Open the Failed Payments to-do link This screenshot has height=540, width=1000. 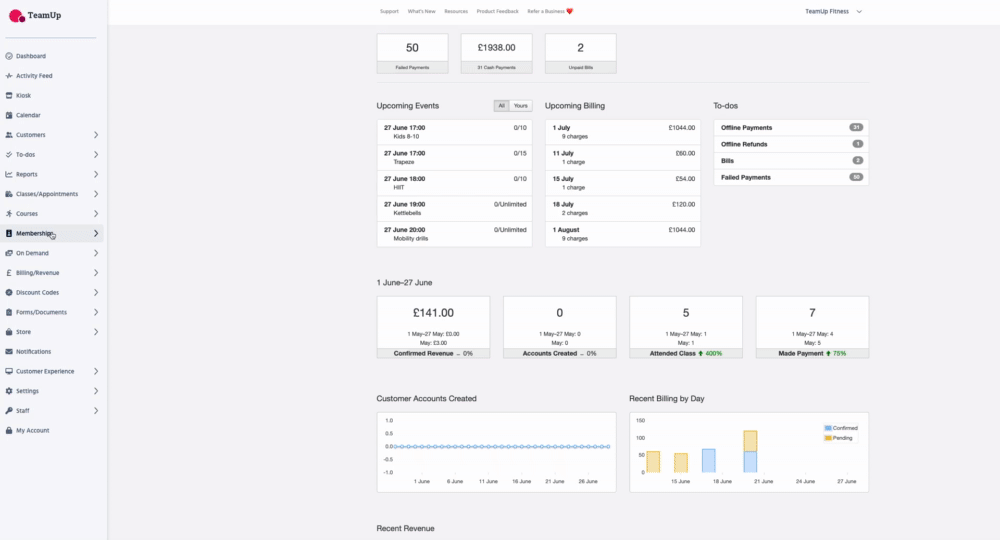pyautogui.click(x=746, y=177)
